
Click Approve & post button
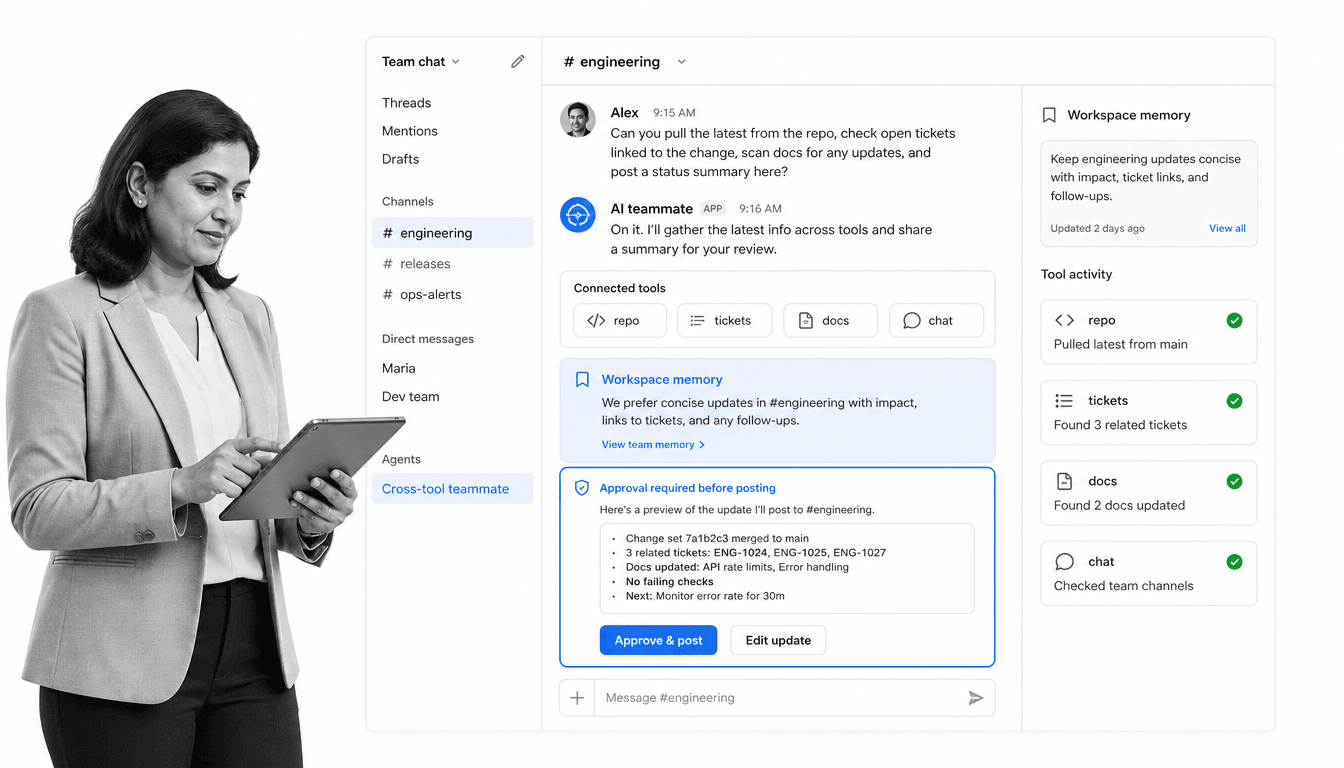658,640
